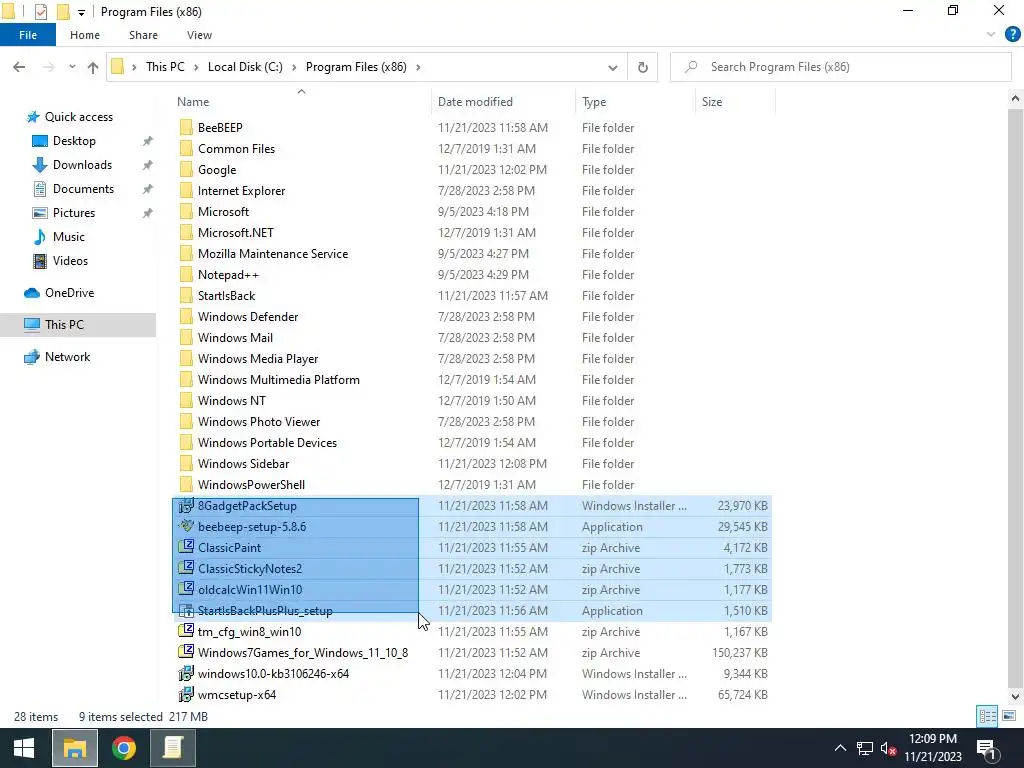Select OneDrive in the sidebar
The image size is (1024, 768).
pyautogui.click(x=69, y=293)
